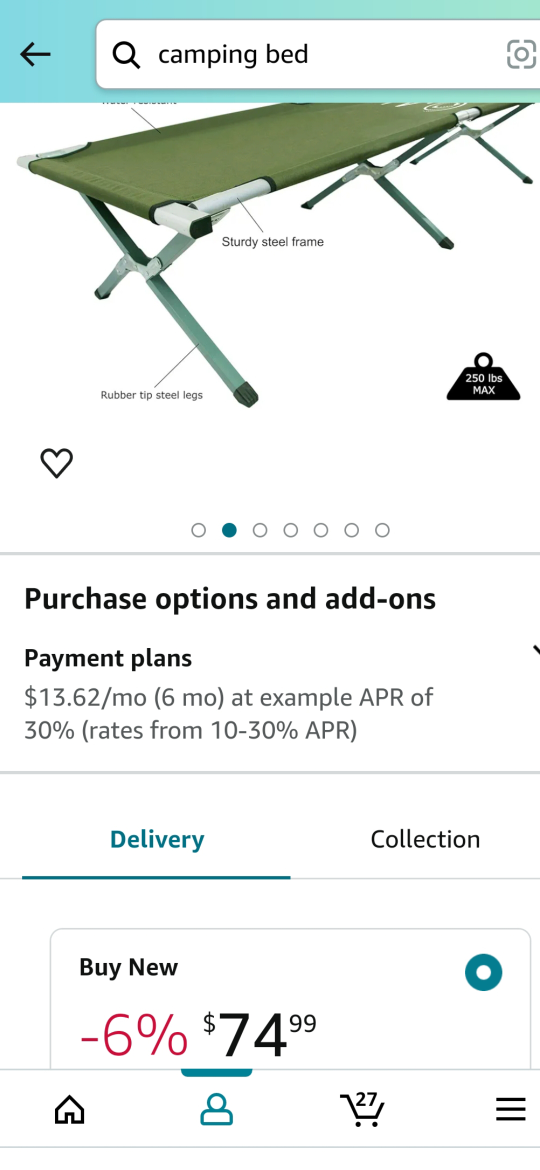Switch to the Delivery tab
The image size is (540, 1170).
tap(157, 839)
